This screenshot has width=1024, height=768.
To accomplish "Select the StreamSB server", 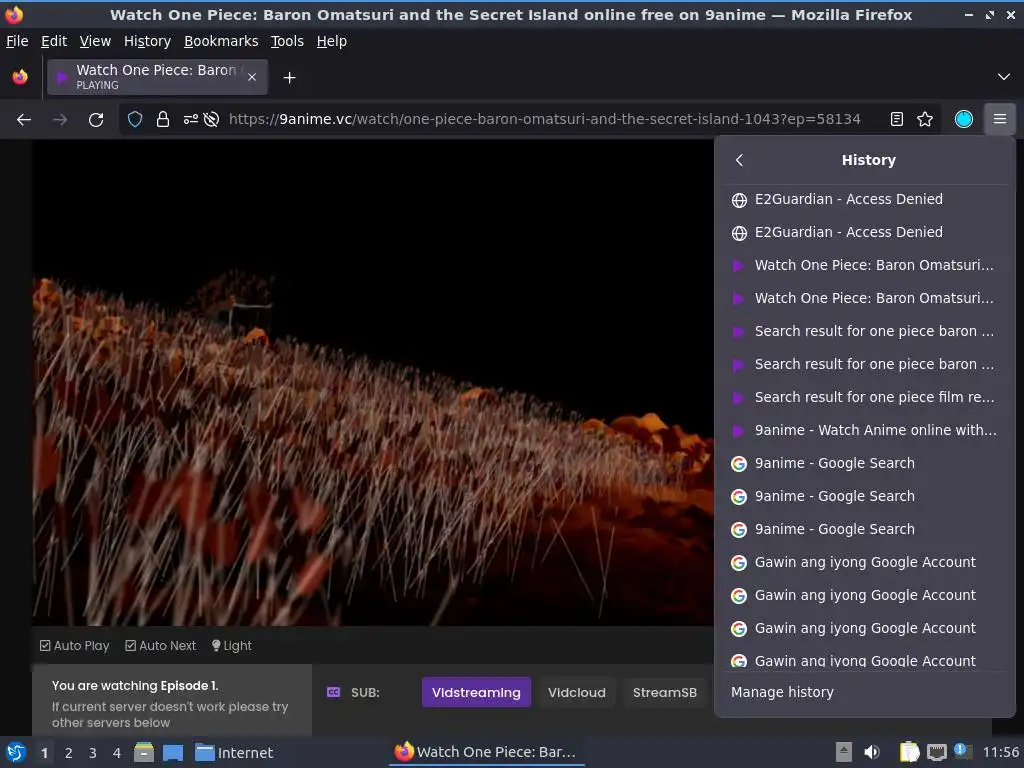I will click(664, 692).
